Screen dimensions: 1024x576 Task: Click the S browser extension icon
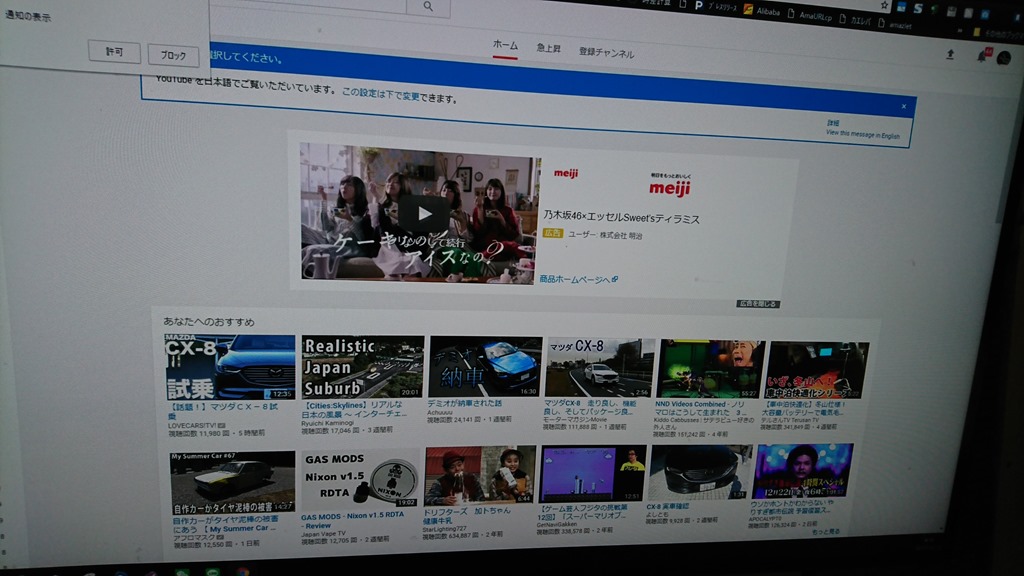click(918, 8)
